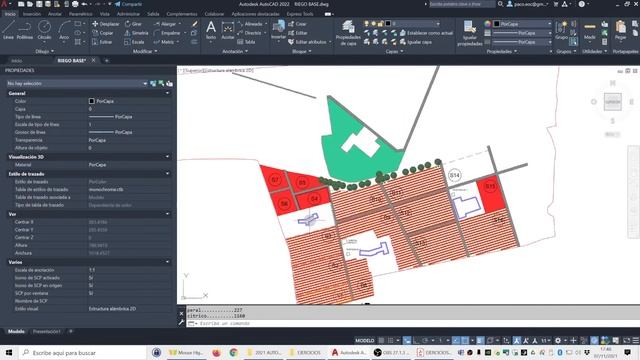The image size is (640, 360).
Task: Collapse the Estilo de trazado section
Action: pos(167,173)
